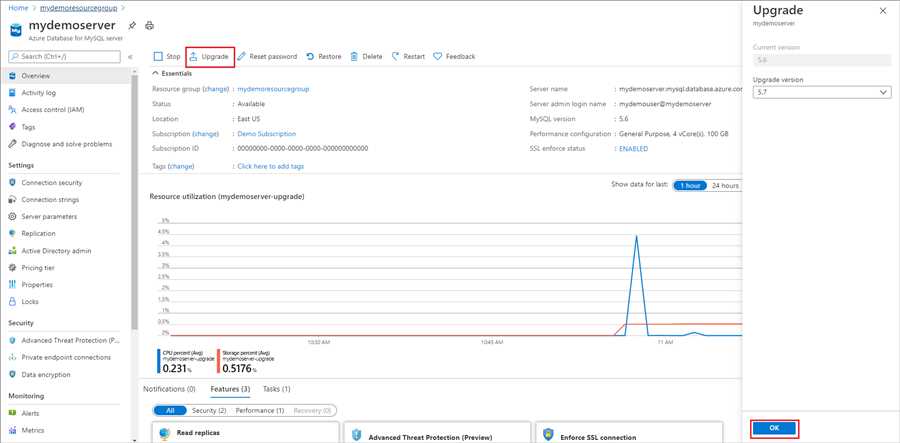
Task: Click the Stop toolbar icon
Action: (x=158, y=56)
